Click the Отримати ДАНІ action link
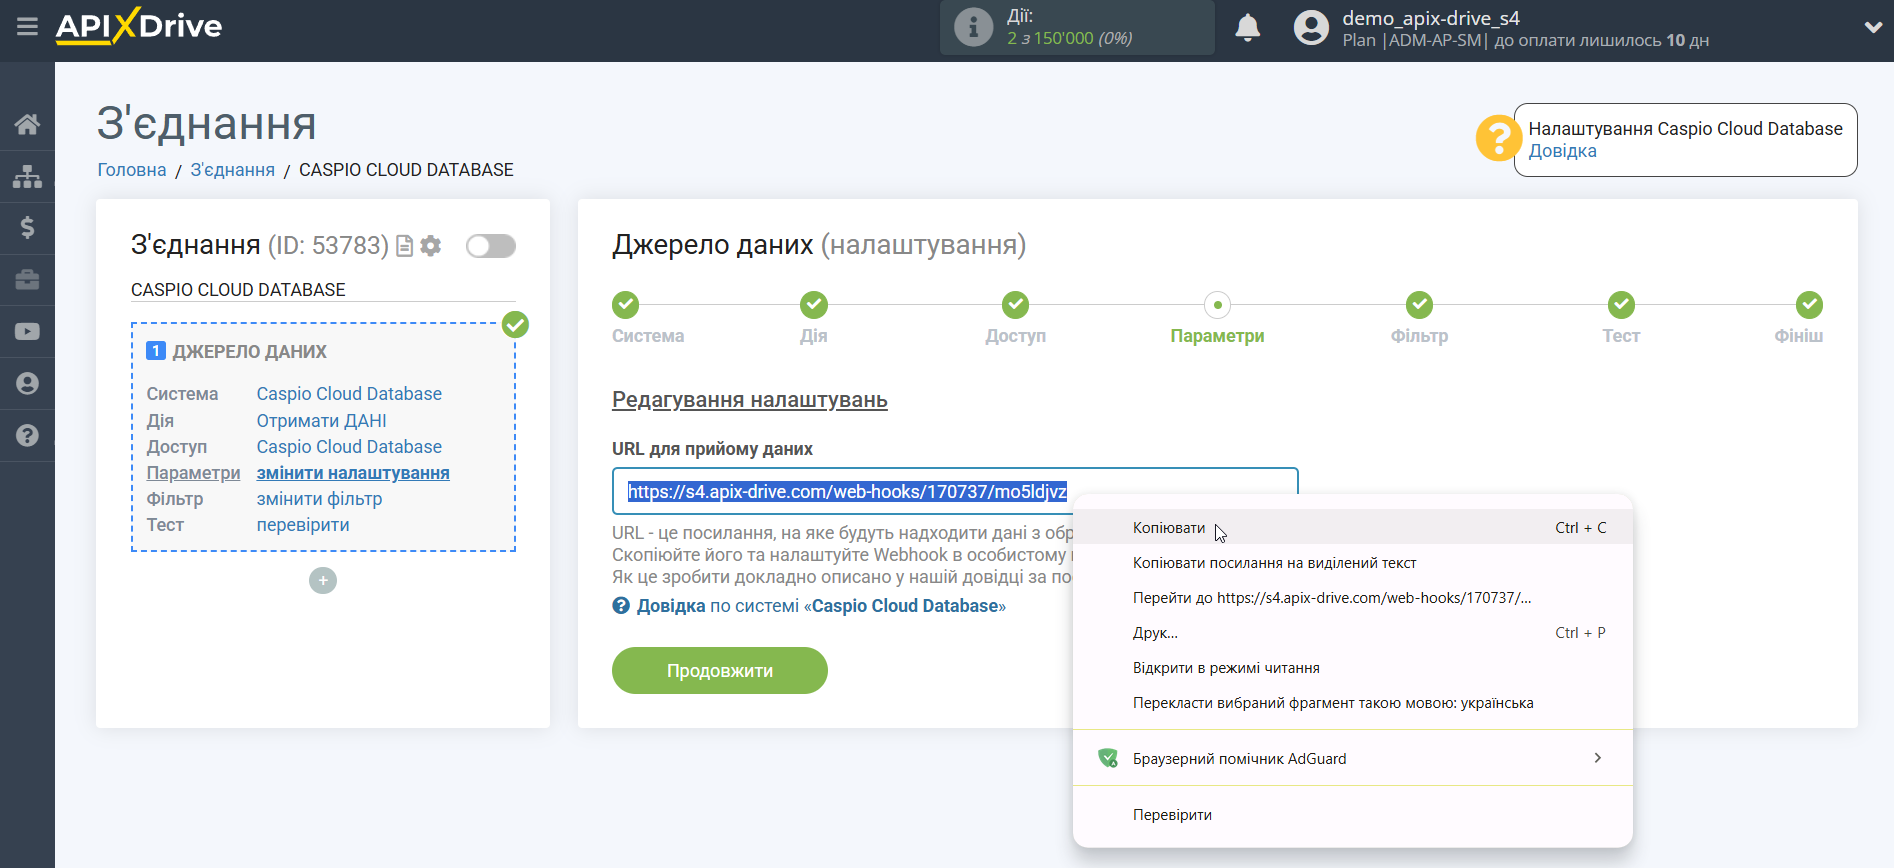The height and width of the screenshot is (868, 1894). click(321, 421)
